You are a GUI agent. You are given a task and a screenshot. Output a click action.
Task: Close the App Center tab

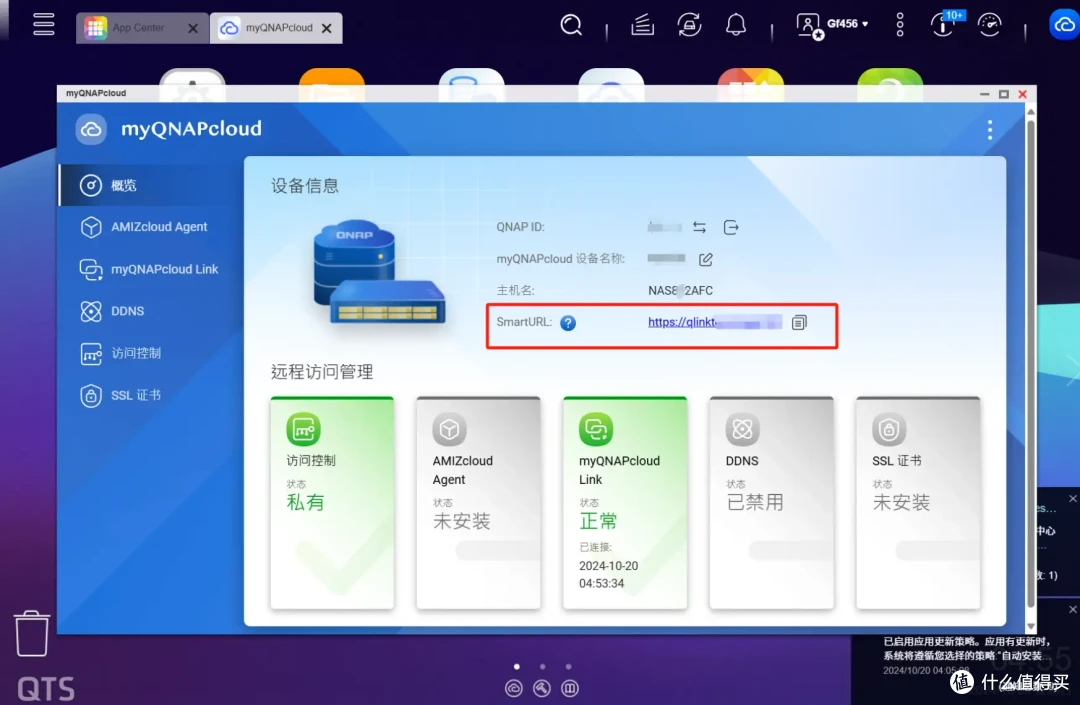pyautogui.click(x=193, y=28)
